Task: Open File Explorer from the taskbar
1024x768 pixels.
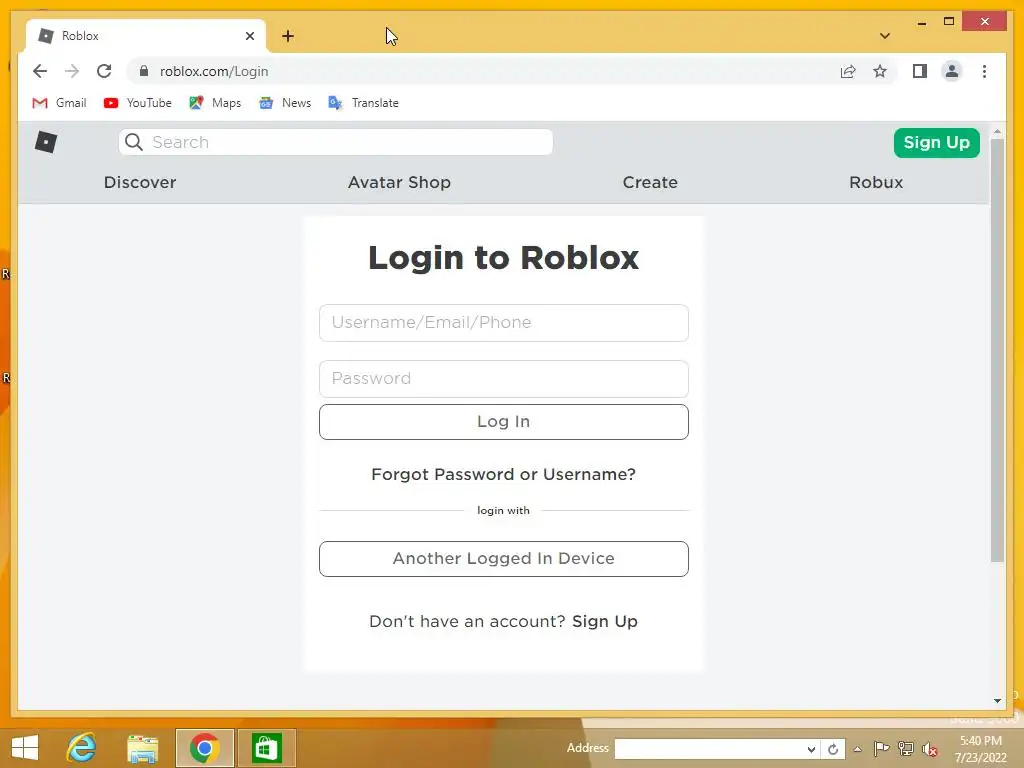Action: pos(142,748)
